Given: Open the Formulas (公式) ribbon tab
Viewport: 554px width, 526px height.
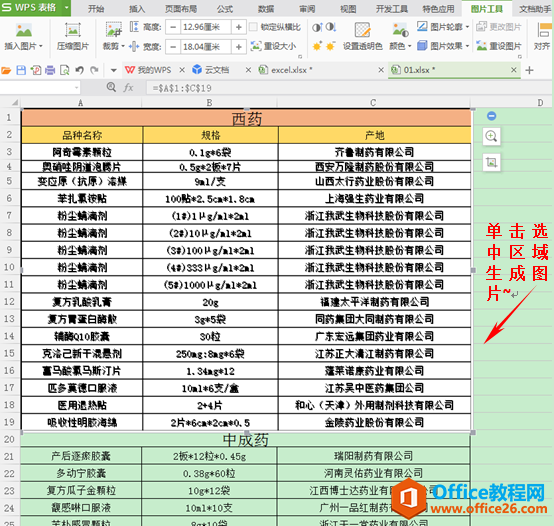Looking at the screenshot, I should [x=225, y=9].
